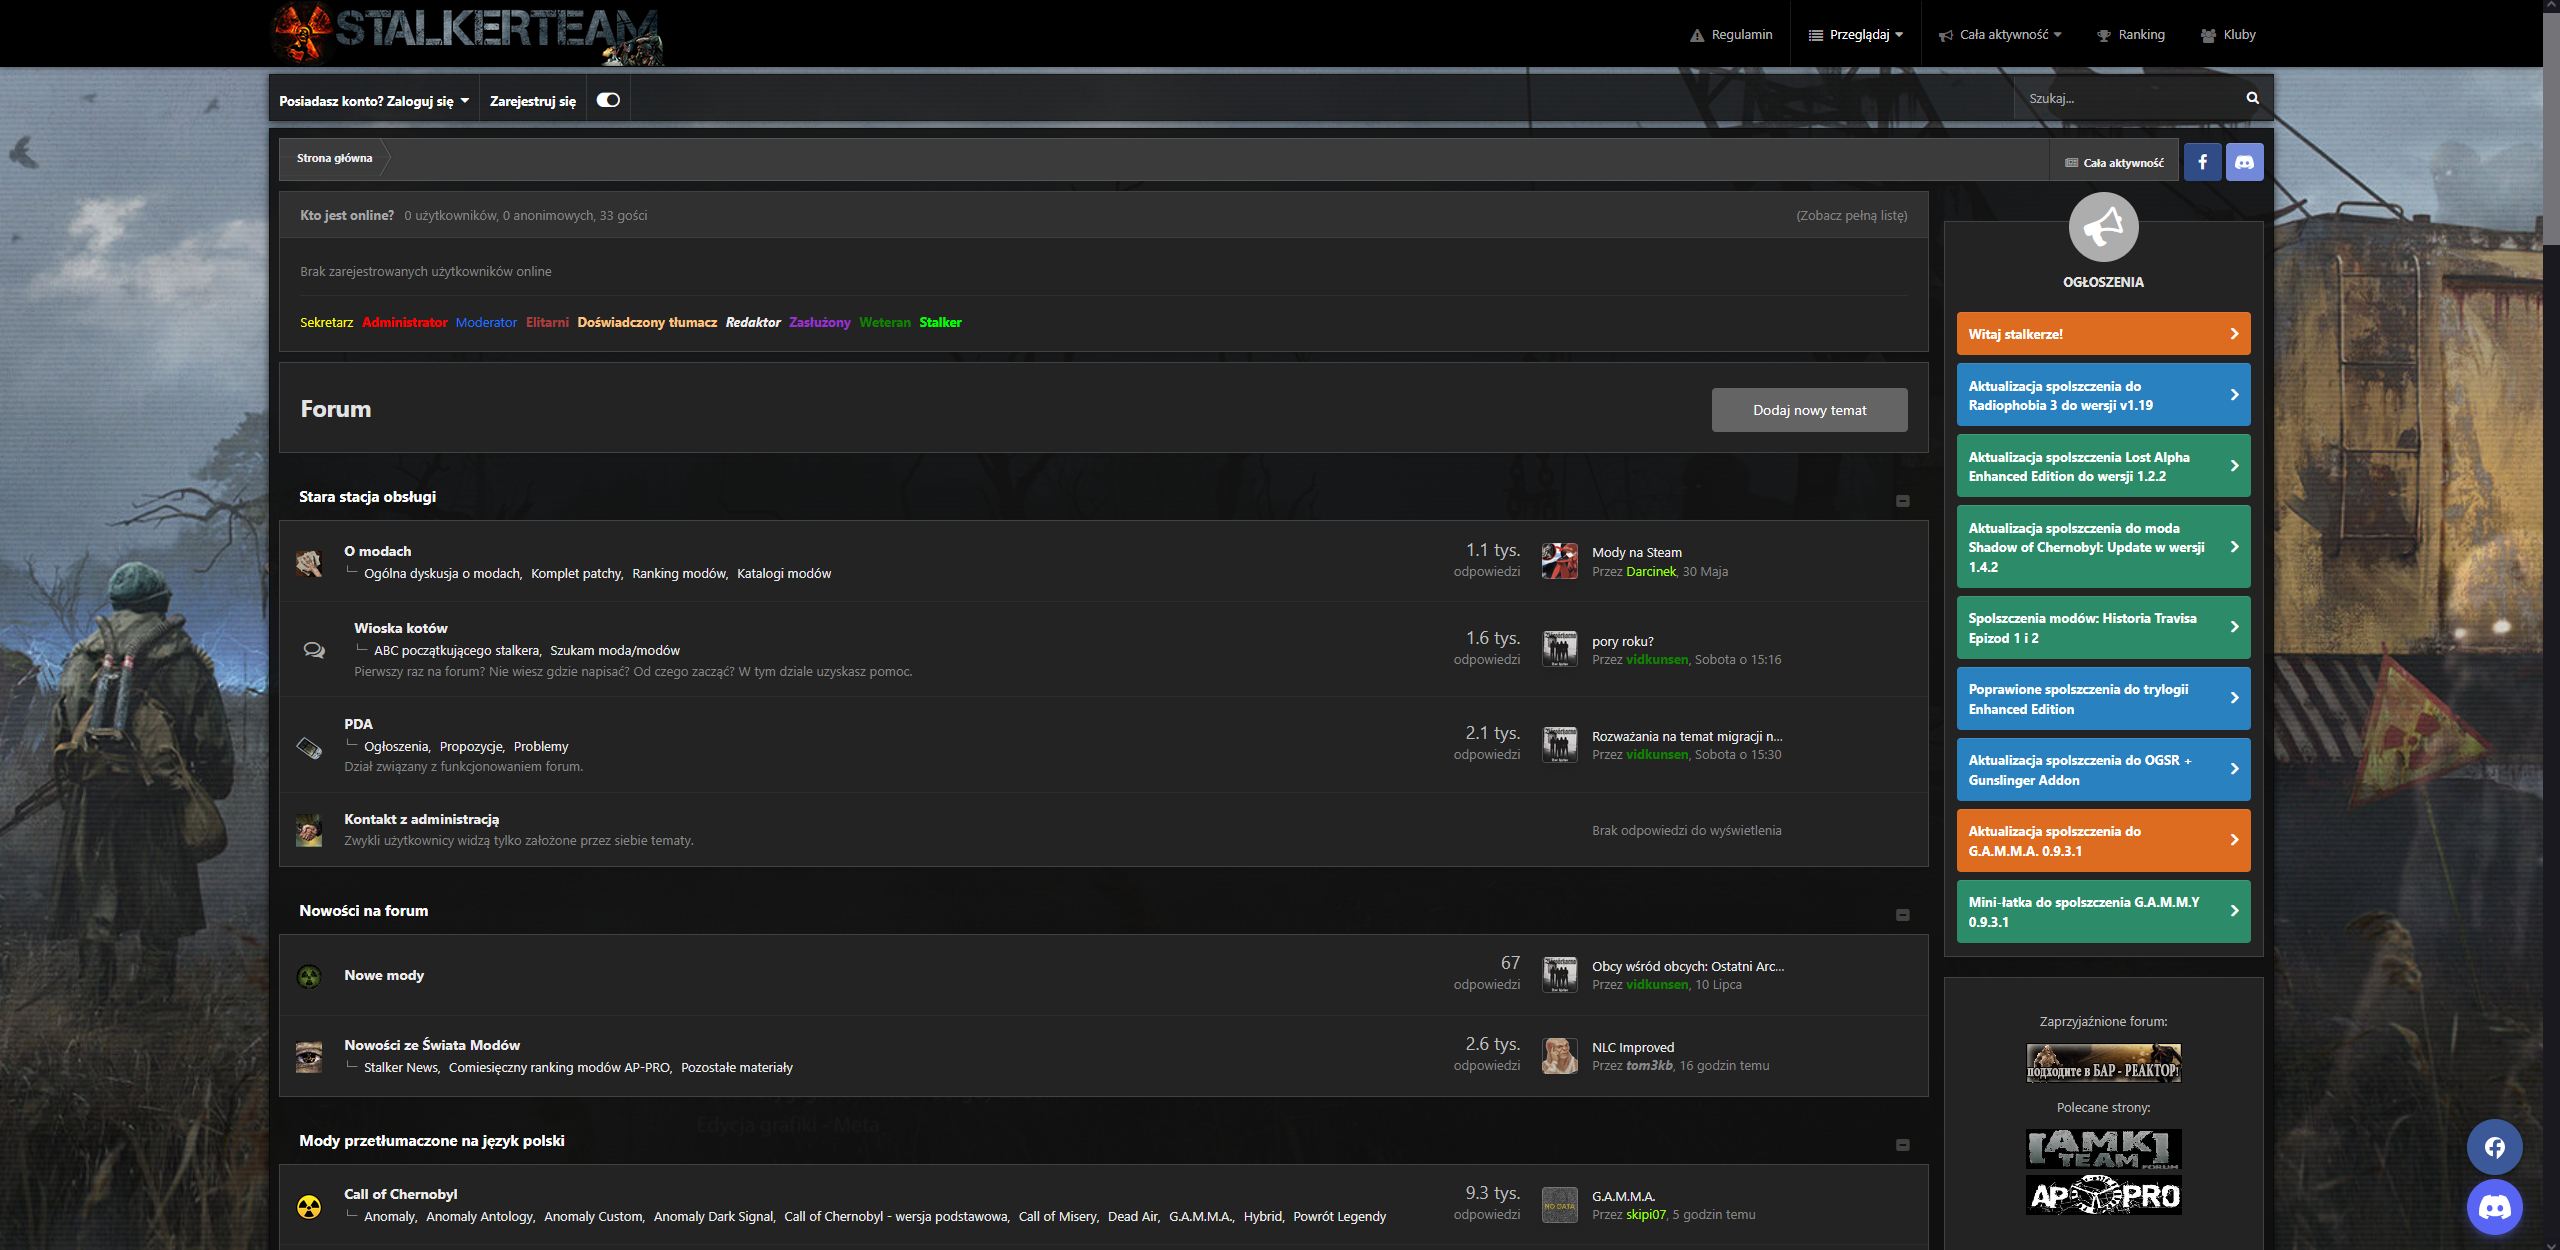Open the Komplet patchy subforum
The width and height of the screenshot is (2560, 1250).
576,573
